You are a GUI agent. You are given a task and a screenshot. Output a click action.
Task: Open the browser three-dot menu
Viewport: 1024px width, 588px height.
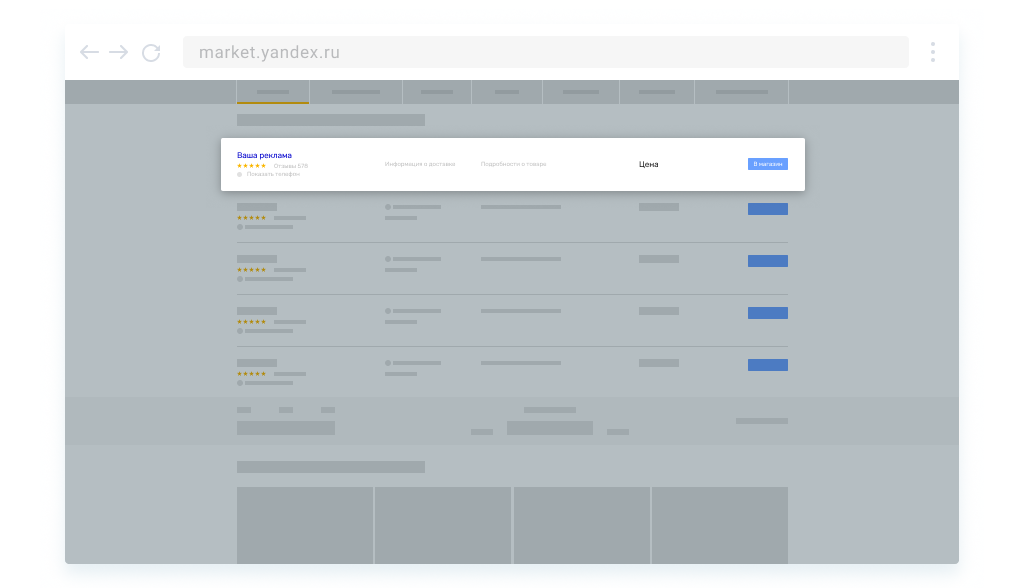(x=932, y=52)
